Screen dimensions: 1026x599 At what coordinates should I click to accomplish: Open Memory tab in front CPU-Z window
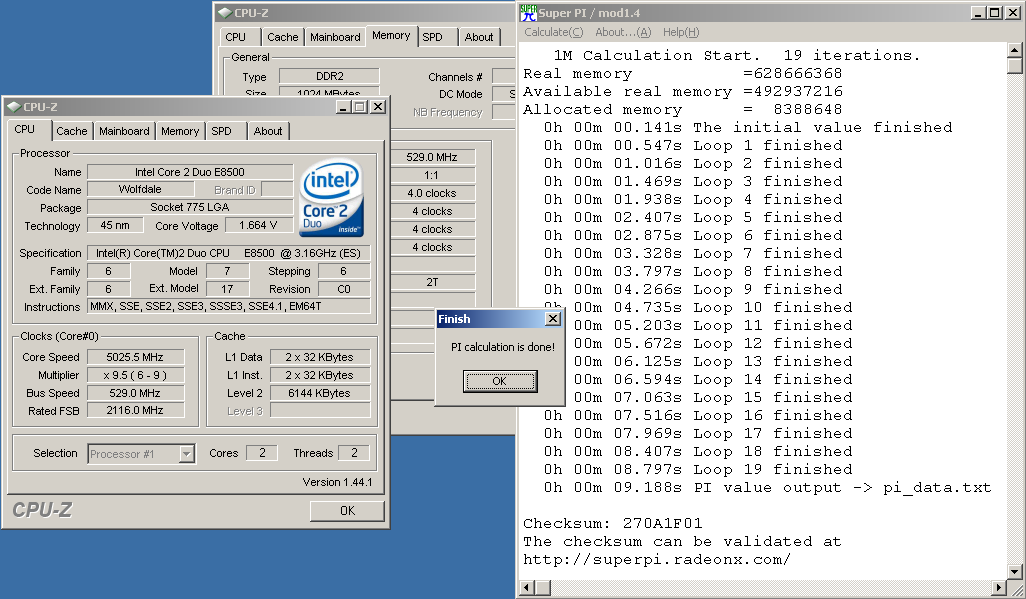coord(180,131)
